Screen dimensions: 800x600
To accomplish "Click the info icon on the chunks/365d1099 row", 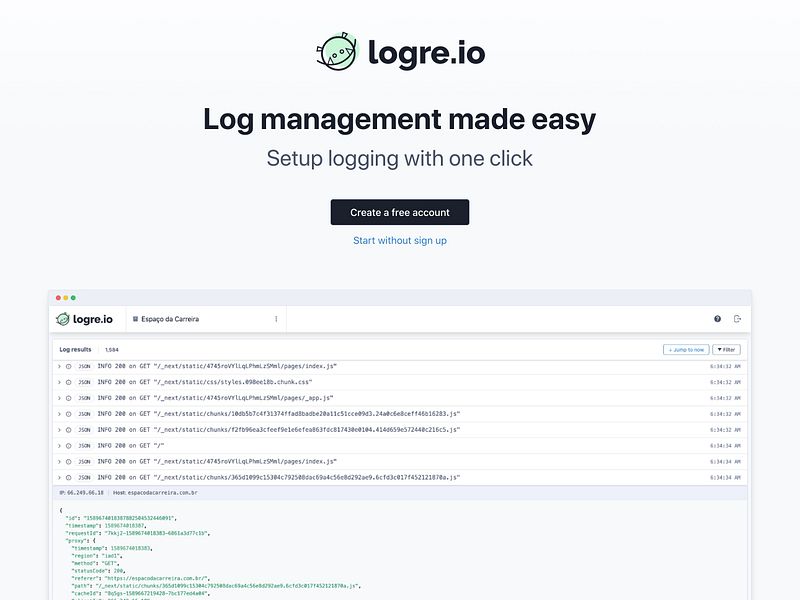I will click(68, 478).
